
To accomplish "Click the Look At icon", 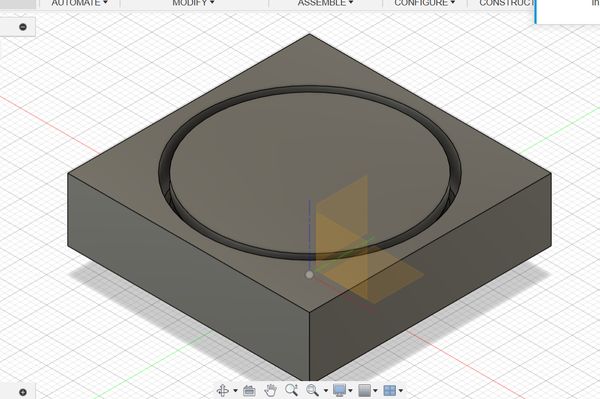I will tap(249, 391).
